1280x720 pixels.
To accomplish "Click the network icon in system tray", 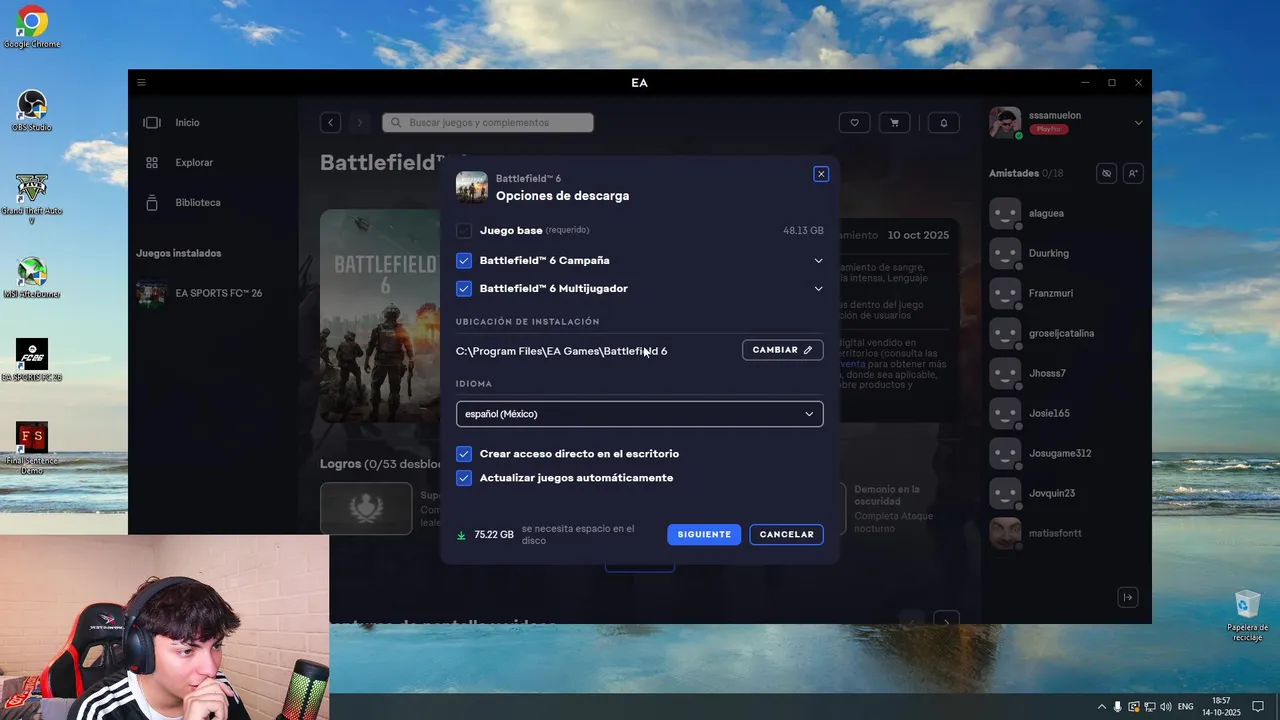I will point(1150,707).
